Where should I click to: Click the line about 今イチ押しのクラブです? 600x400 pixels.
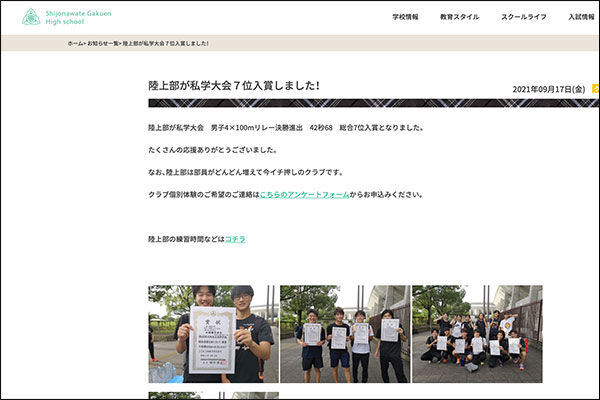[x=246, y=172]
